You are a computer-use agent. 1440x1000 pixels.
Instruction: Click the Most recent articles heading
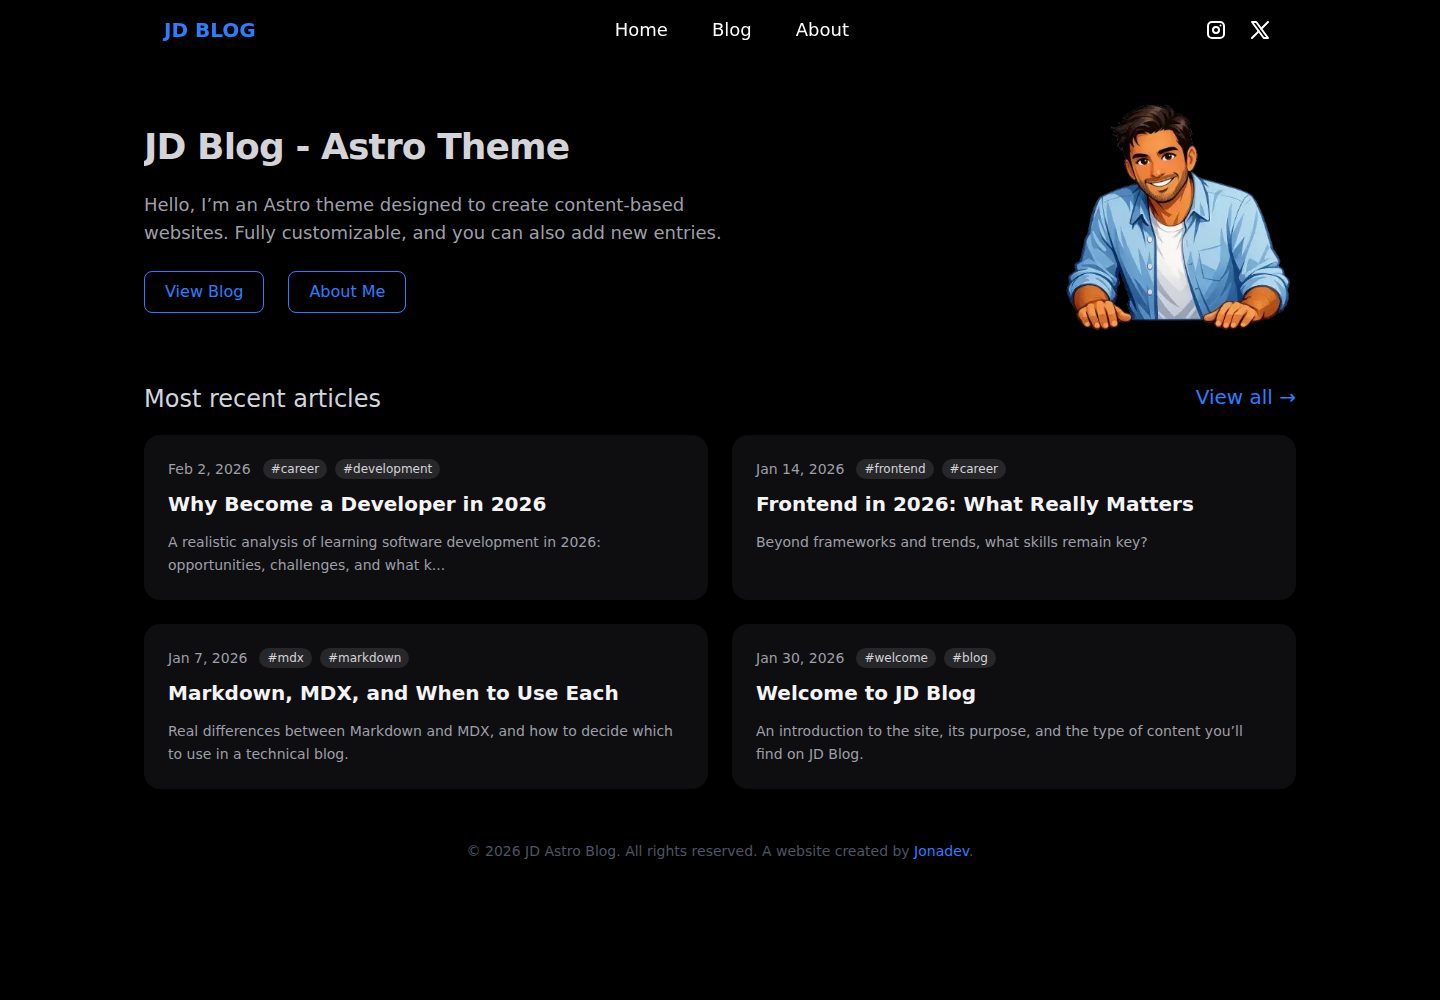click(x=262, y=398)
